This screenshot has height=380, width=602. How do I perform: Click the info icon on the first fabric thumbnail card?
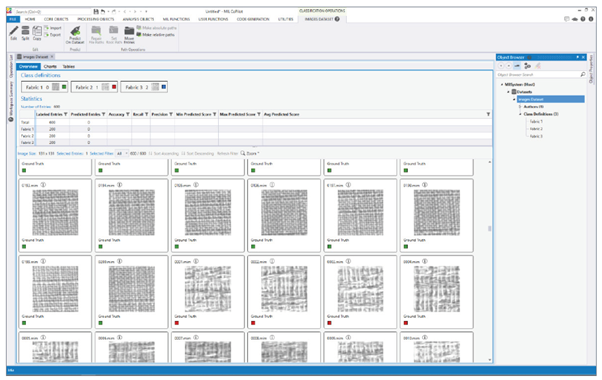pos(43,185)
